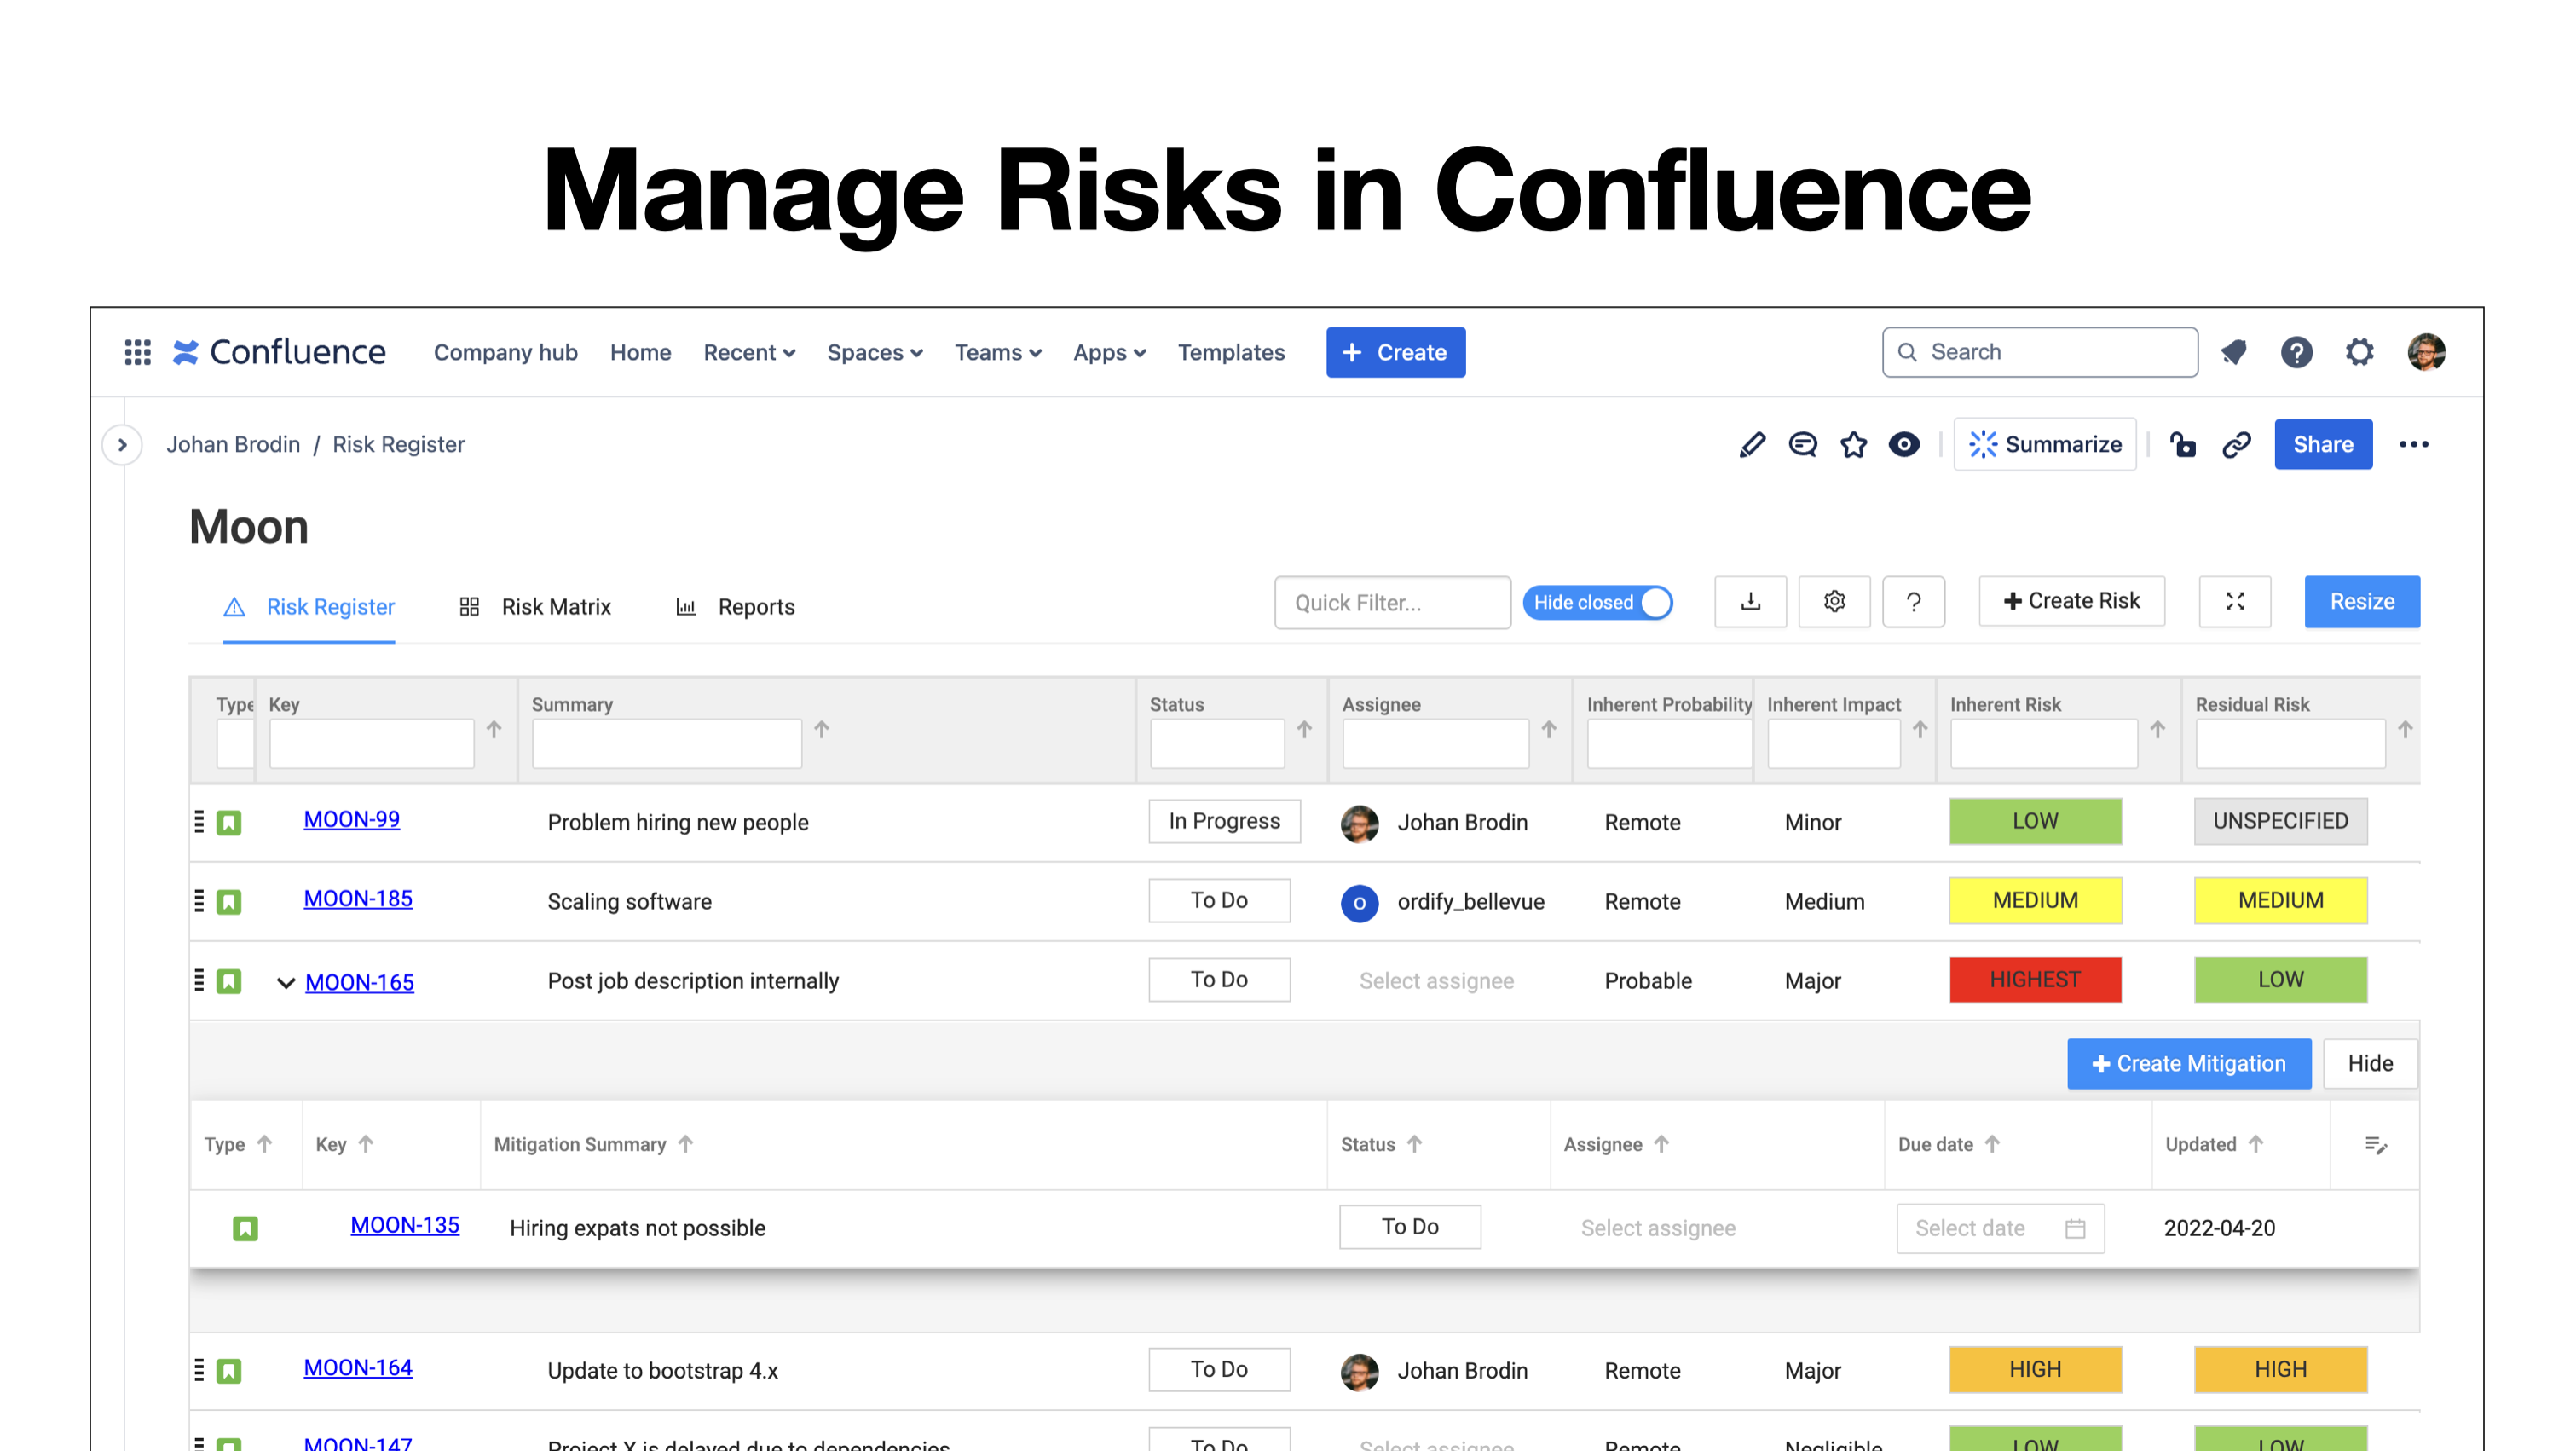This screenshot has width=2576, height=1451.
Task: Switch to the Risk Matrix tab
Action: 555,606
